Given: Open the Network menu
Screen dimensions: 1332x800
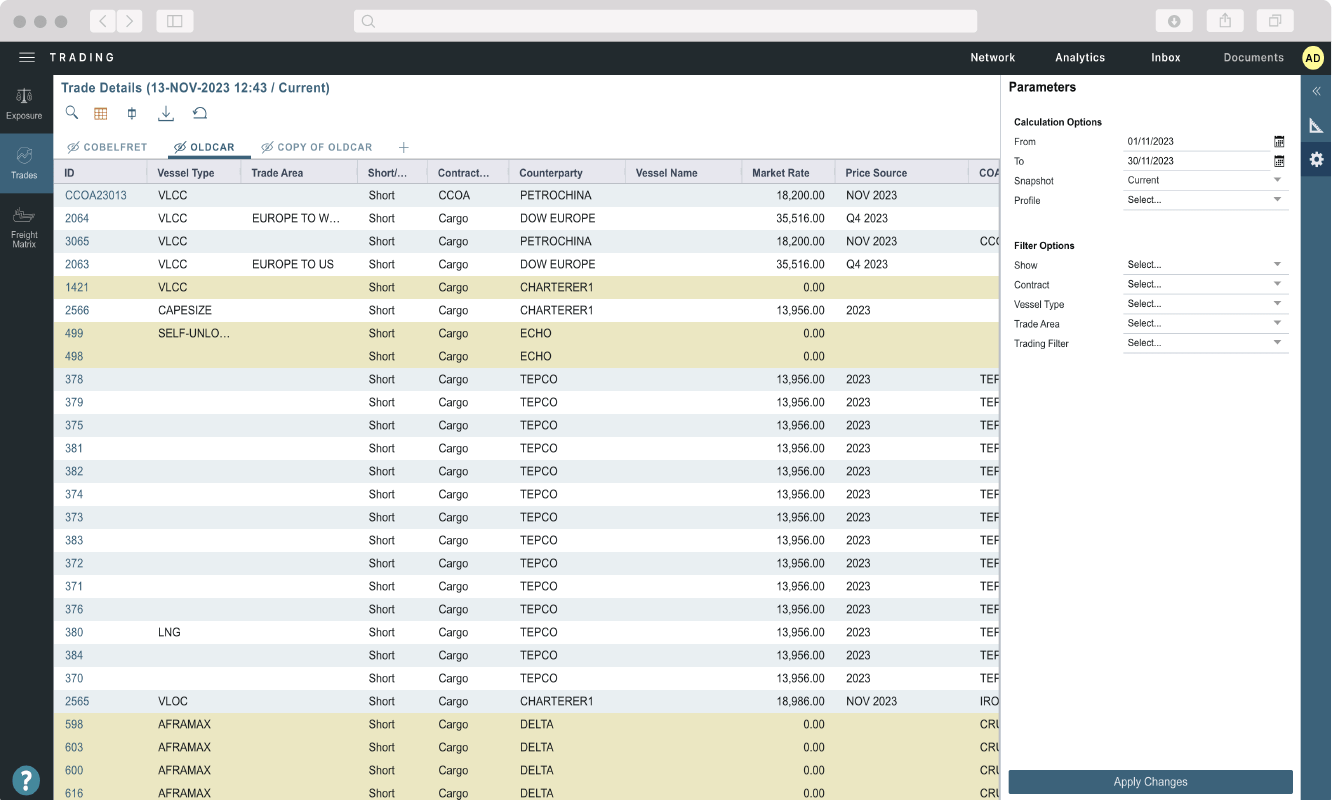Looking at the screenshot, I should point(992,58).
